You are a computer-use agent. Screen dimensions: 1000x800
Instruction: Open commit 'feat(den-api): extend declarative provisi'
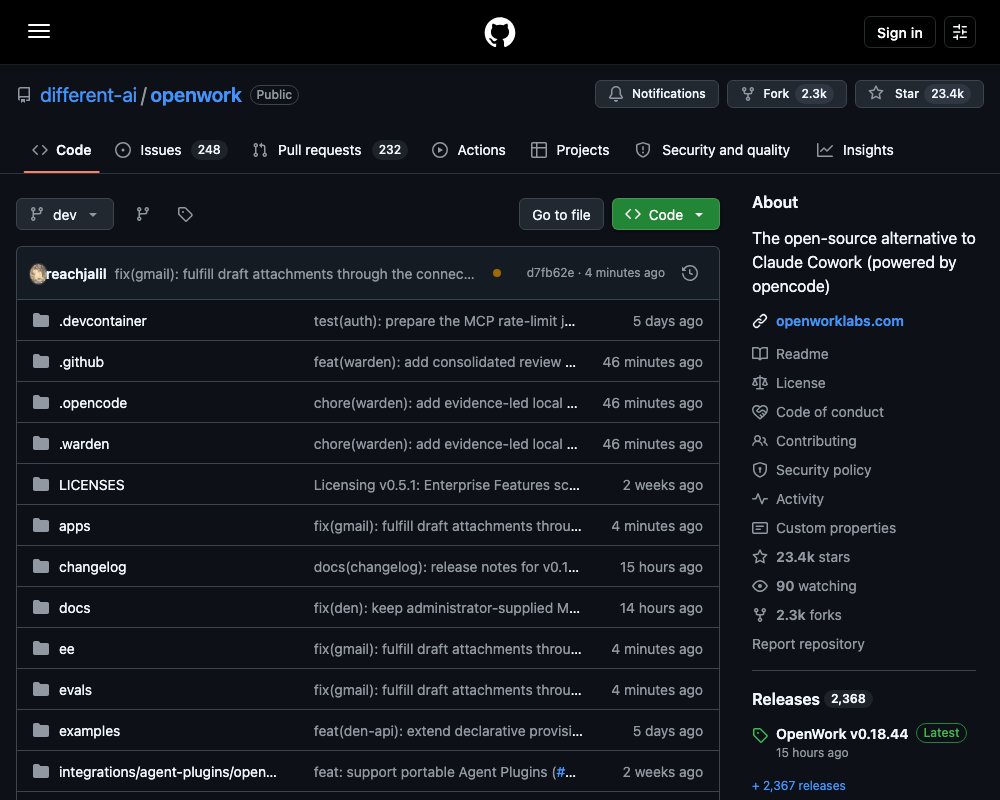click(x=448, y=731)
